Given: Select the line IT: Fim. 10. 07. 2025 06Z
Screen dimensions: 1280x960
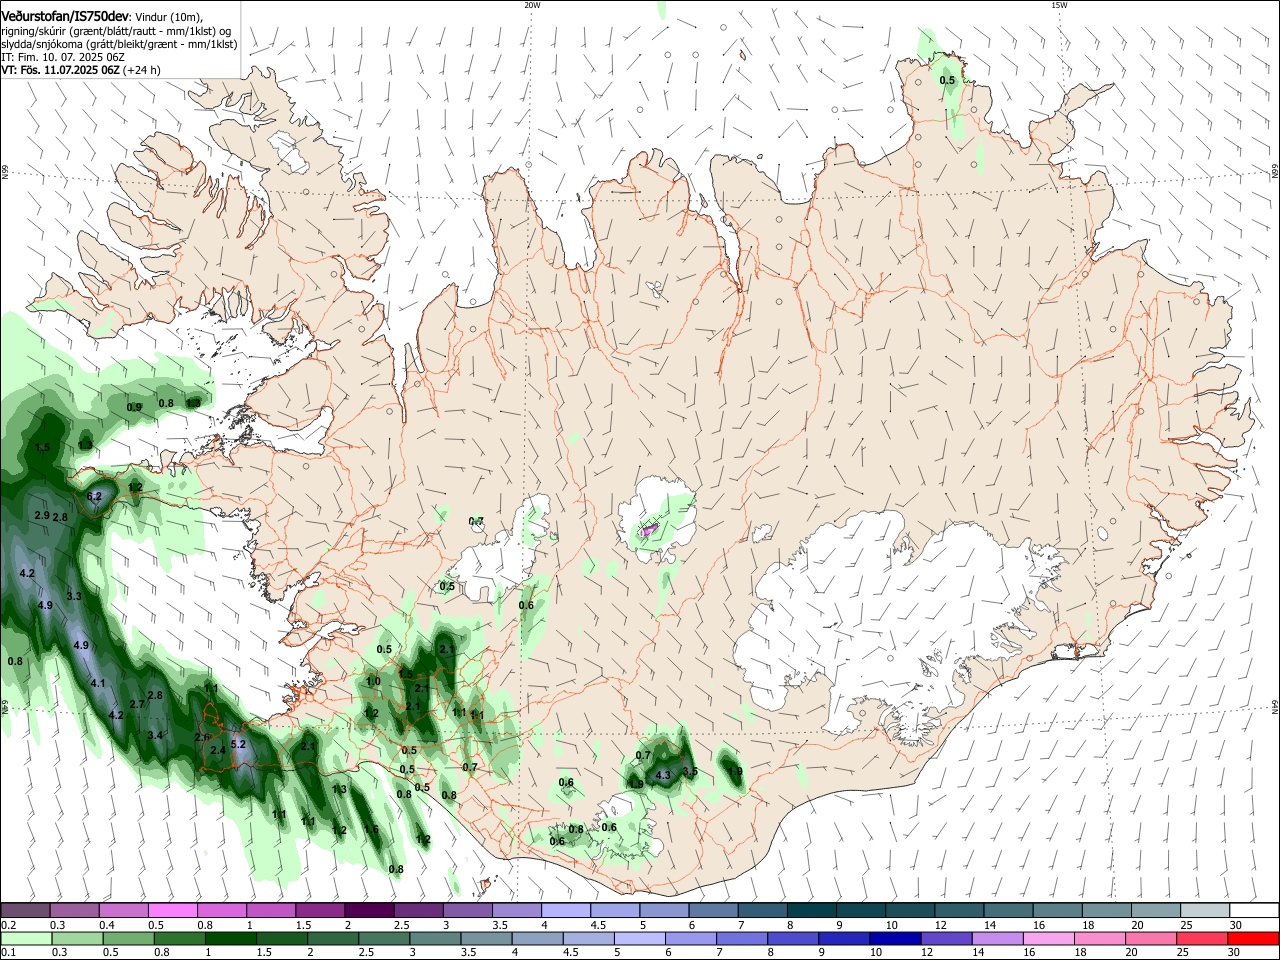Looking at the screenshot, I should 63,57.
